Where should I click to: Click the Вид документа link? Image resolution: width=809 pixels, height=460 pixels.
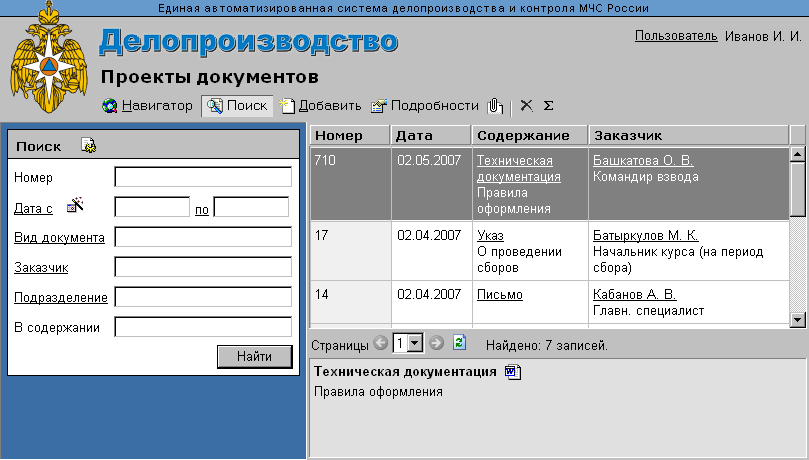click(x=59, y=238)
